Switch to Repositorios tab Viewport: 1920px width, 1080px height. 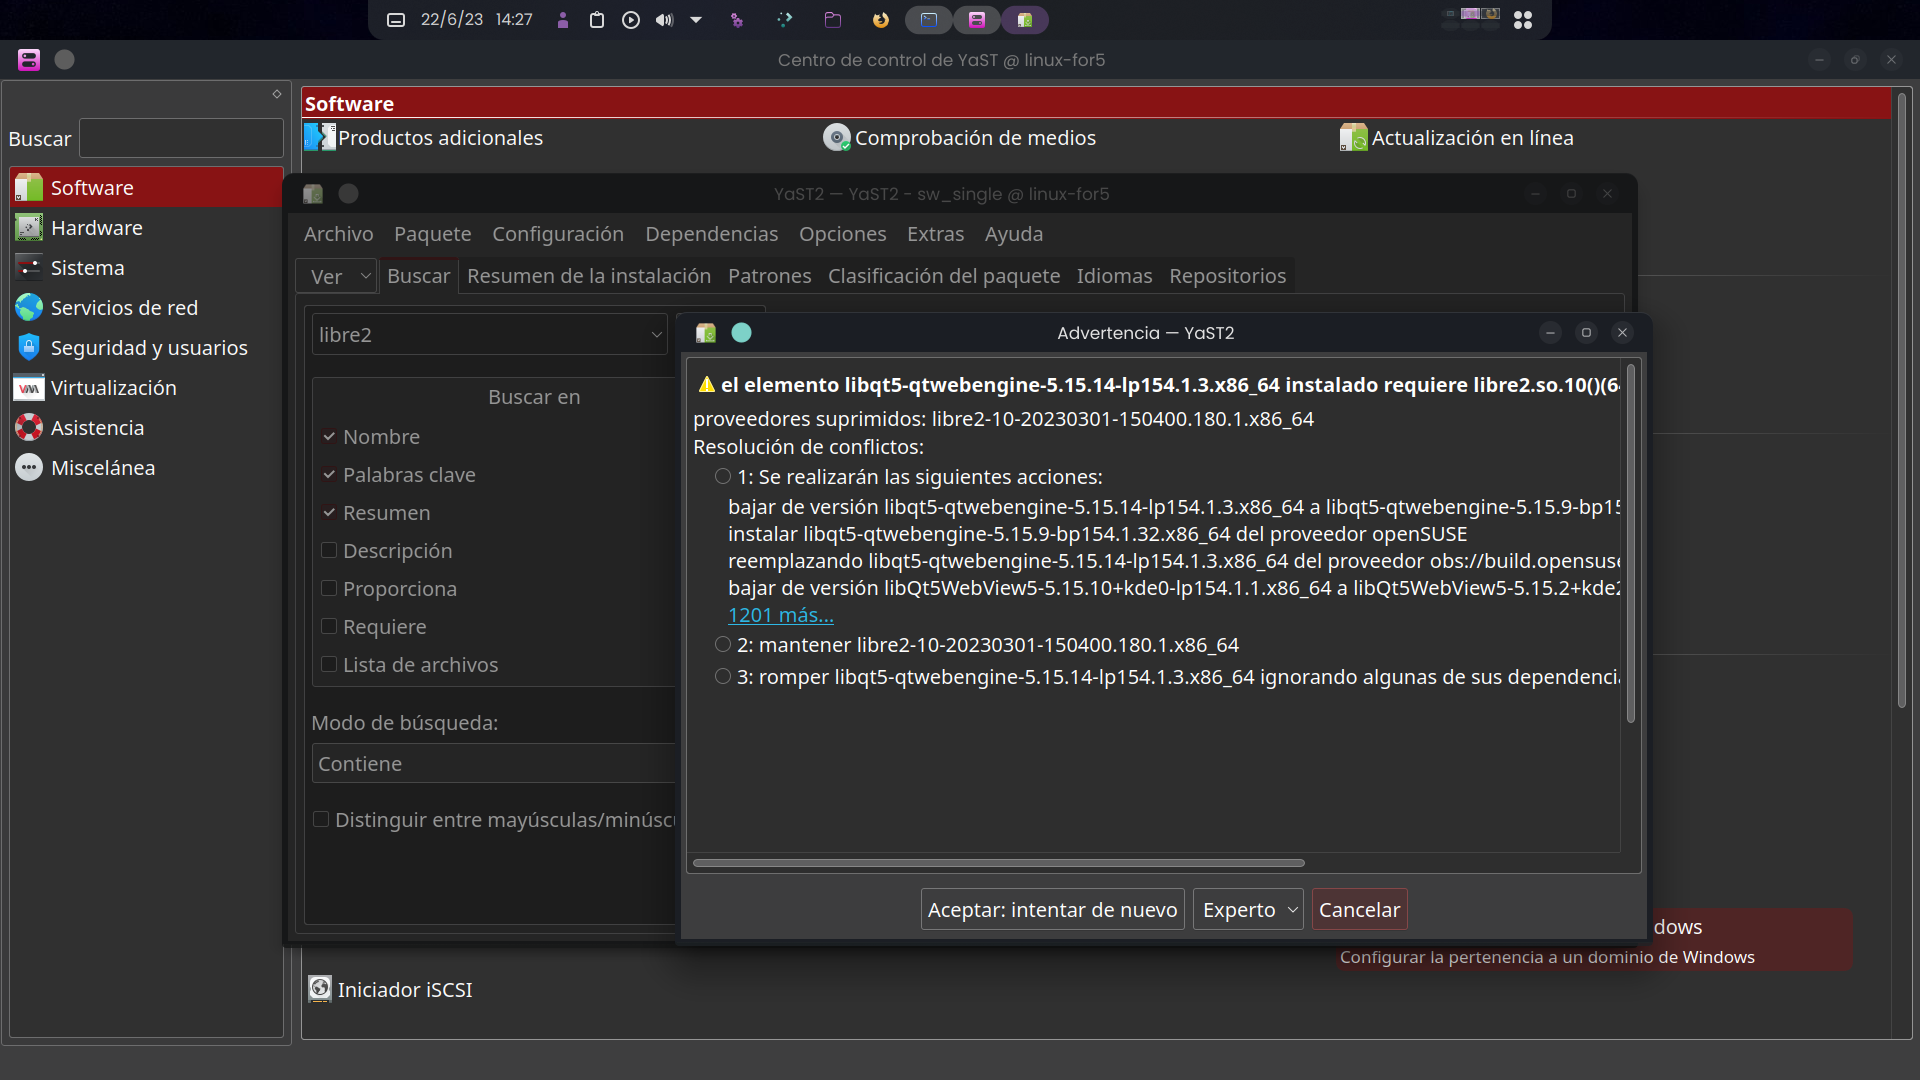(1228, 276)
